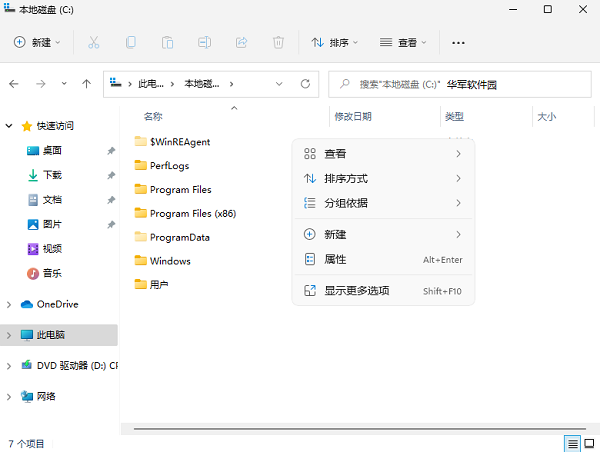Expand the 此电脑 tree node
Image resolution: width=600 pixels, height=452 pixels.
point(9,335)
